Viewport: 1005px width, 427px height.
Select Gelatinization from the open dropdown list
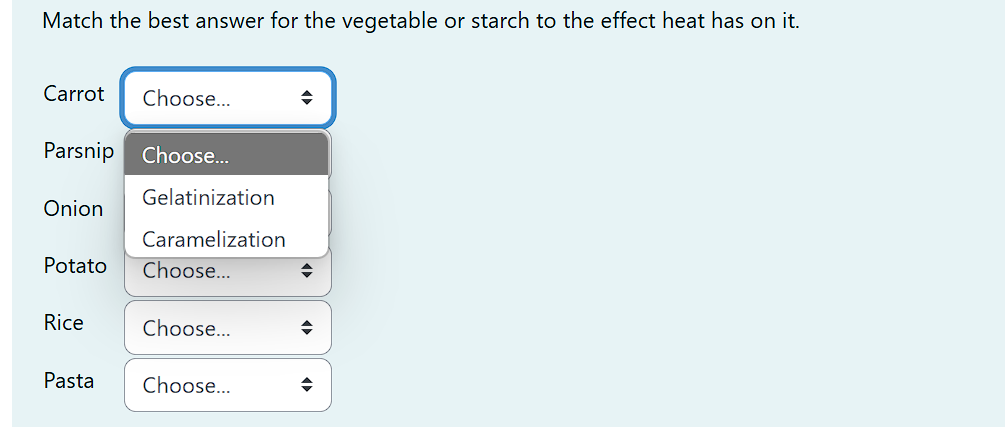226,197
